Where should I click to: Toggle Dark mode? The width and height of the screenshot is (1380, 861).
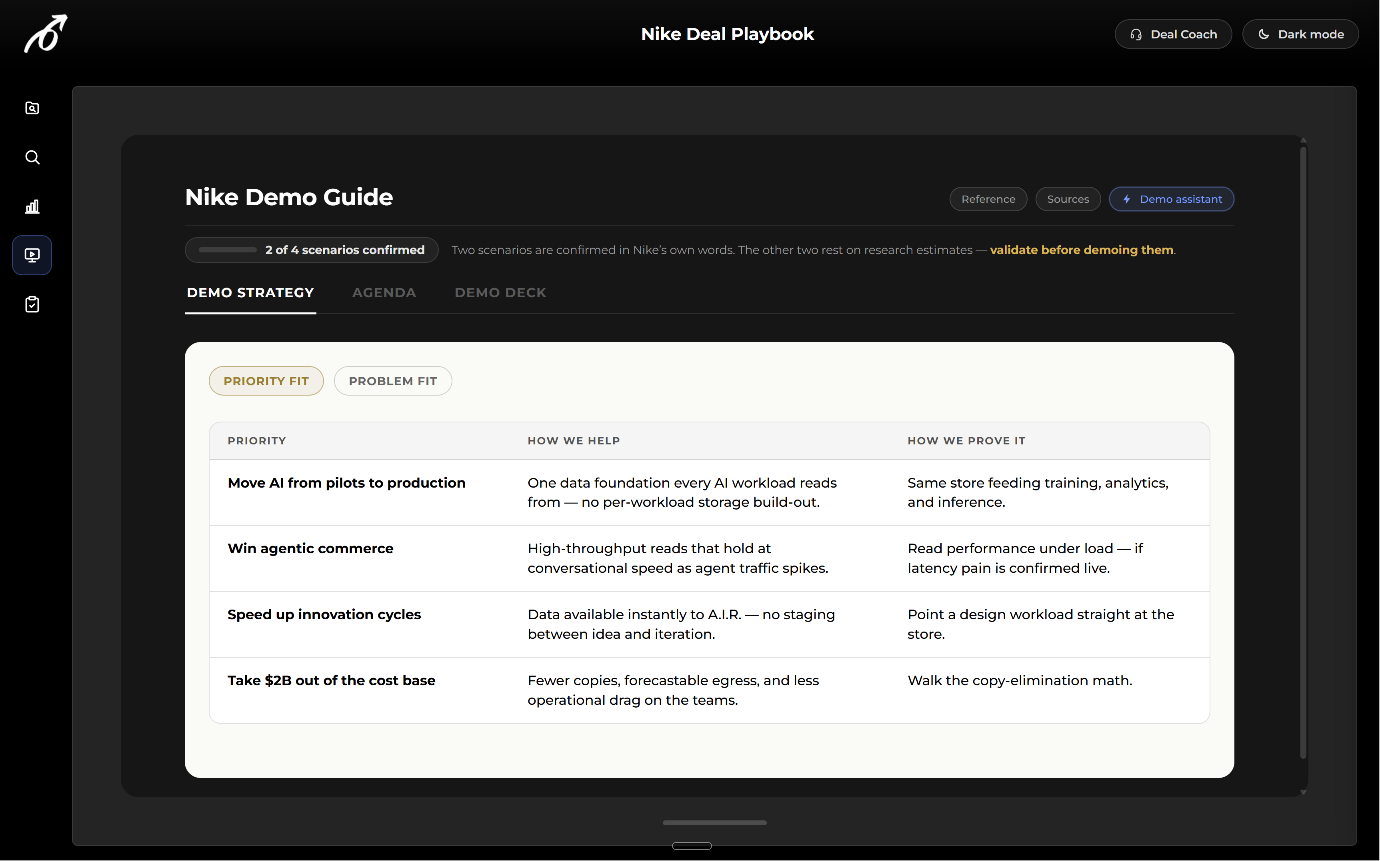click(x=1301, y=34)
